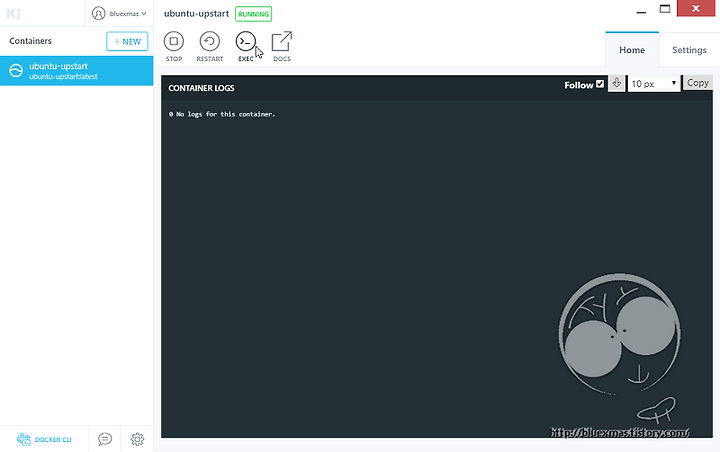Copy the container logs
This screenshot has height=452, width=720.
698,83
